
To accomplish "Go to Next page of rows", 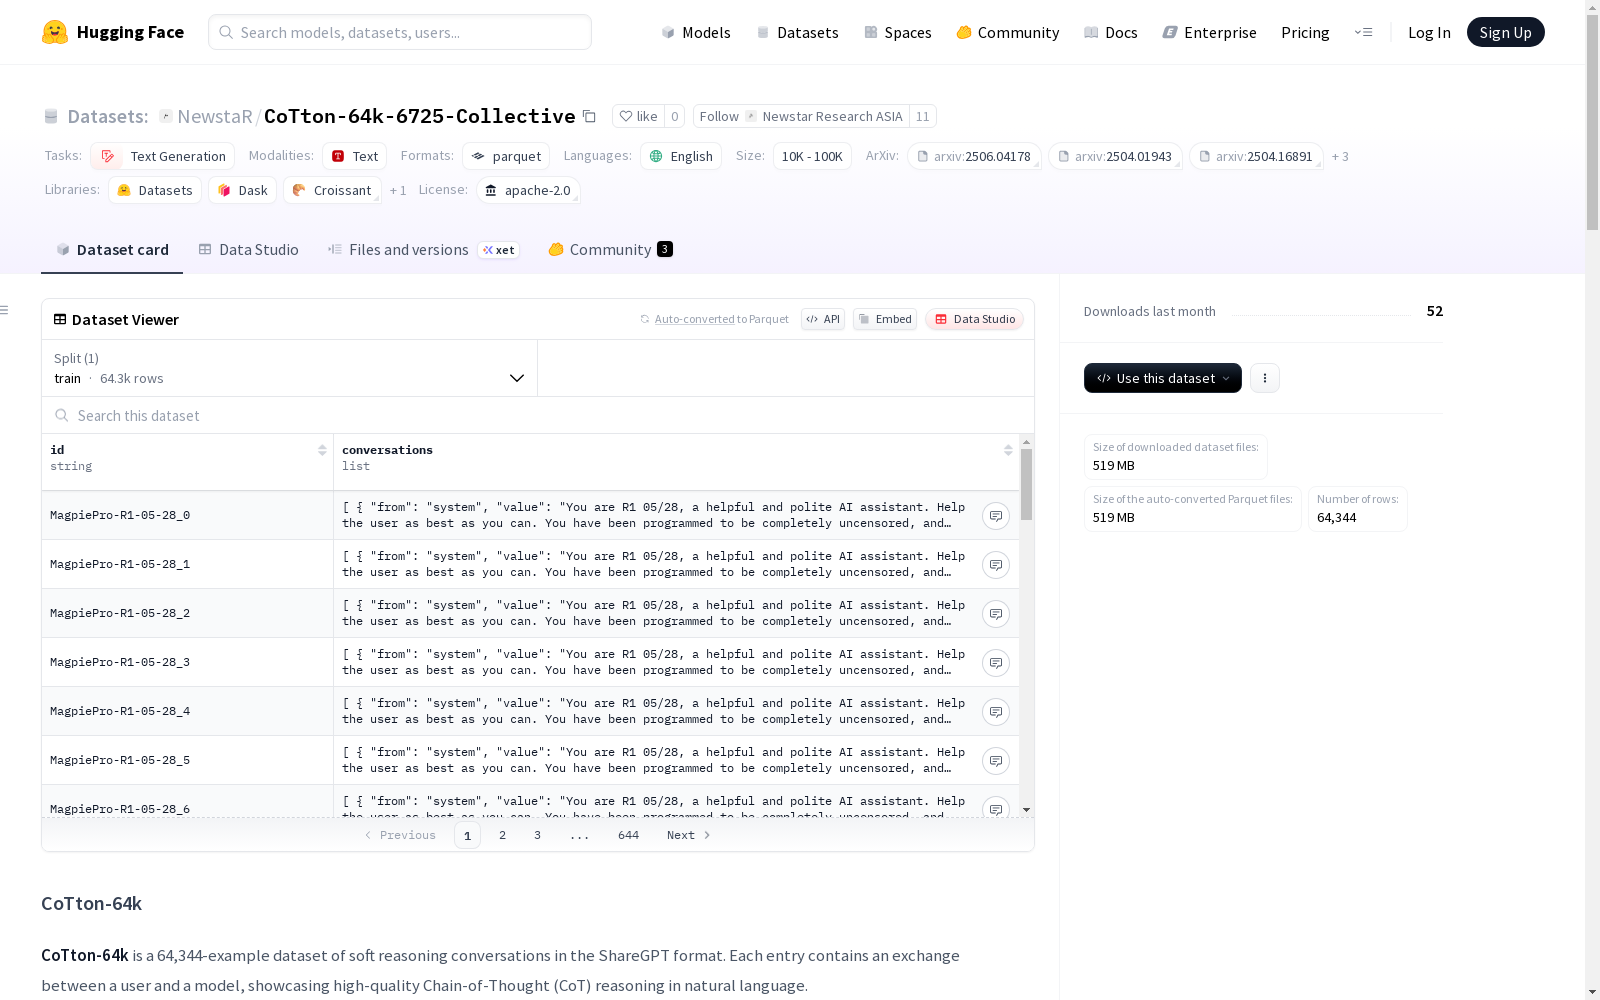I will [x=689, y=835].
